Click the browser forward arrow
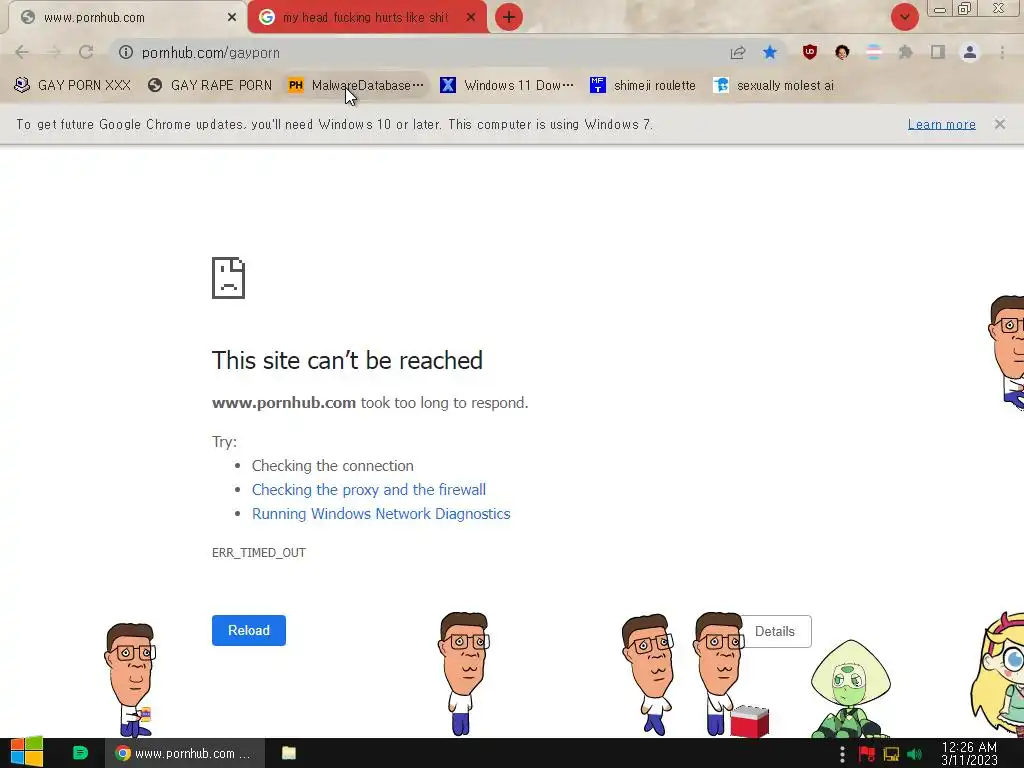 tap(54, 52)
